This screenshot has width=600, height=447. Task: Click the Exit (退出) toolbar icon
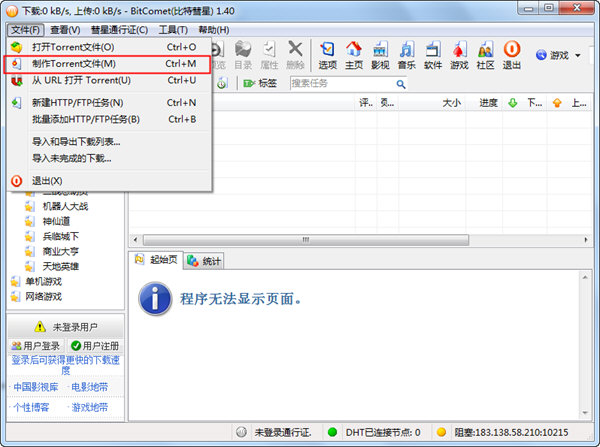[x=511, y=54]
